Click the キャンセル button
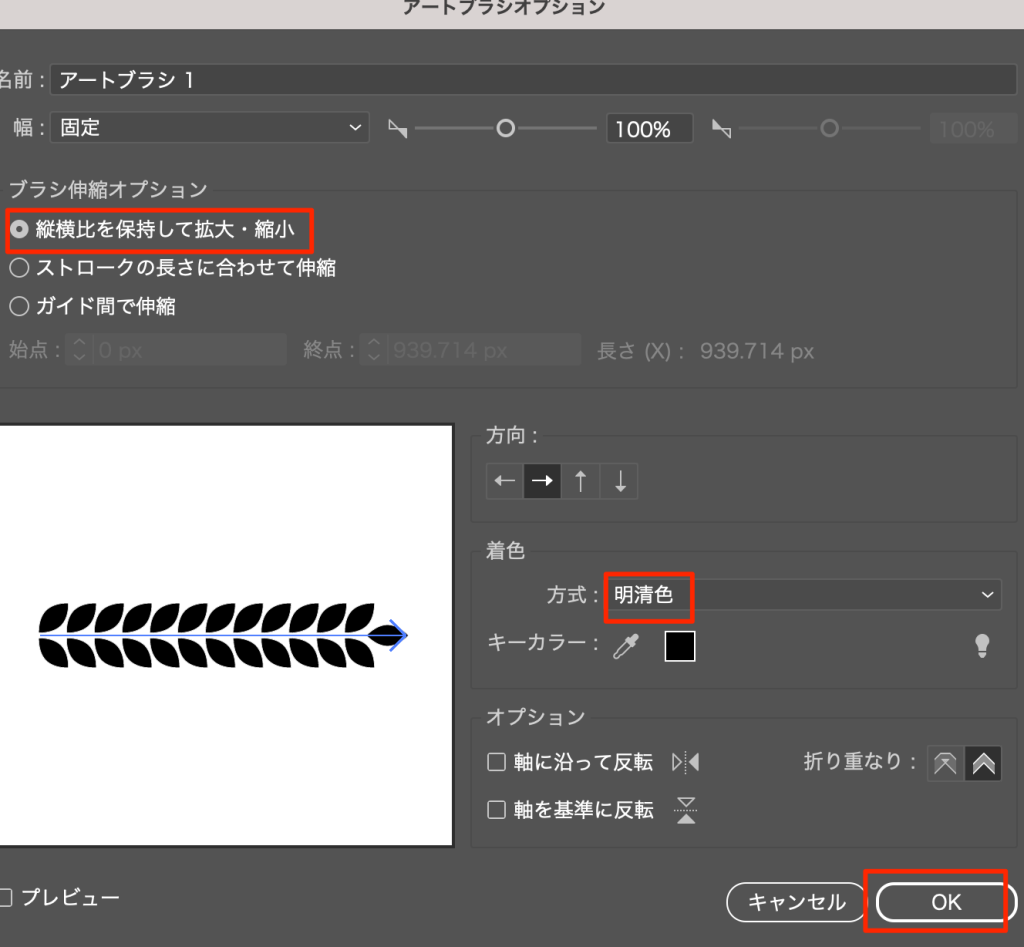Image resolution: width=1024 pixels, height=947 pixels. [x=796, y=902]
